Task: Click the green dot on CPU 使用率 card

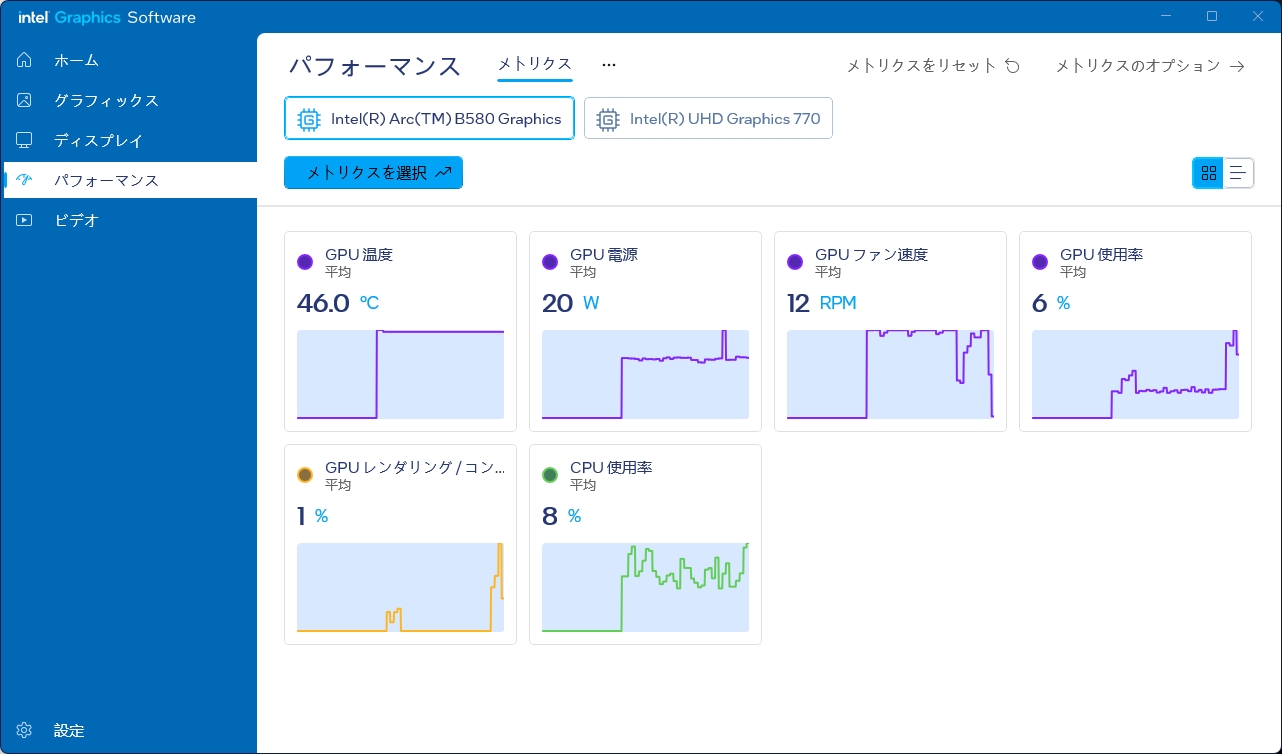Action: point(550,475)
